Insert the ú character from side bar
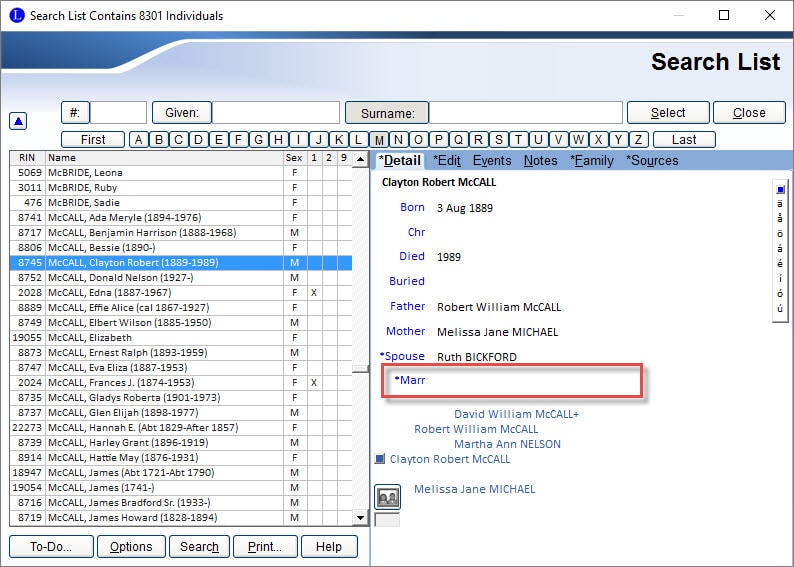Viewport: 794px width, 567px height. [780, 308]
